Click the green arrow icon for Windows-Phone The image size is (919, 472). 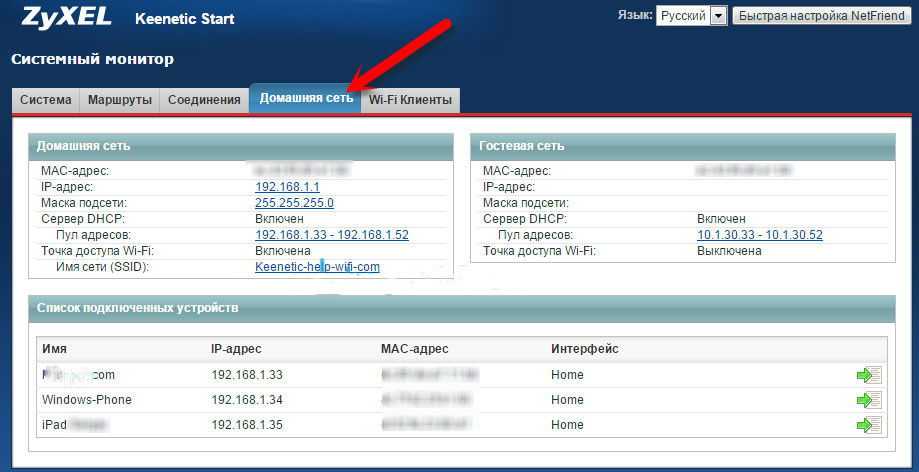click(x=867, y=400)
